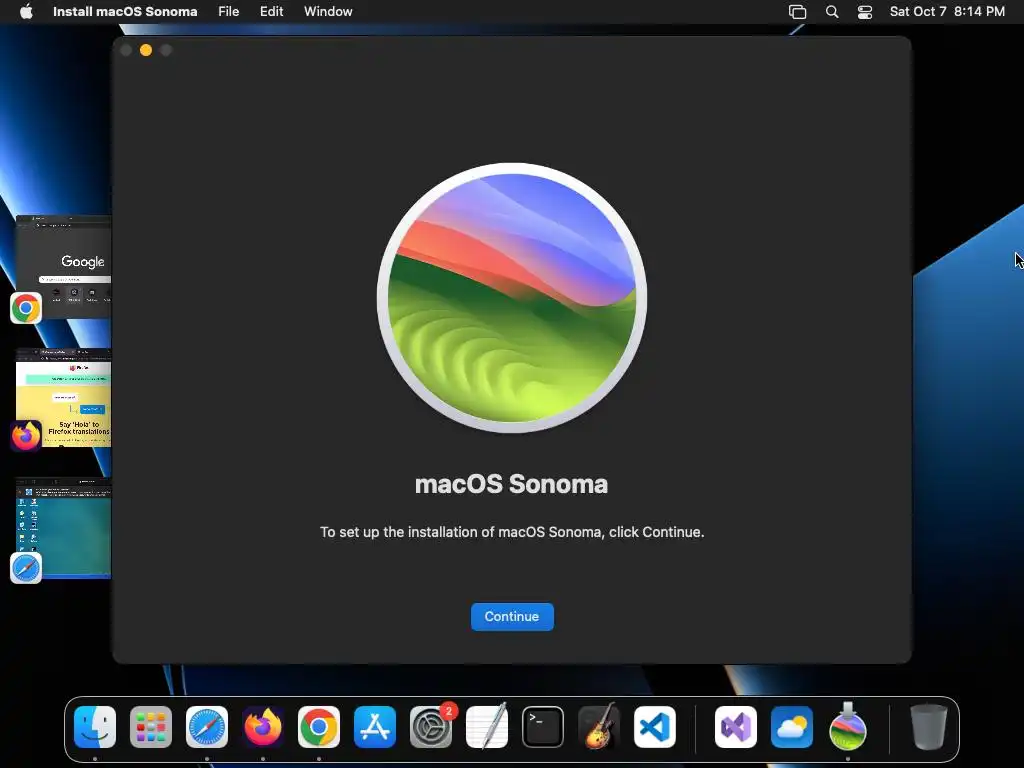Open System Settings with badge in Dock
The image size is (1024, 768).
431,727
